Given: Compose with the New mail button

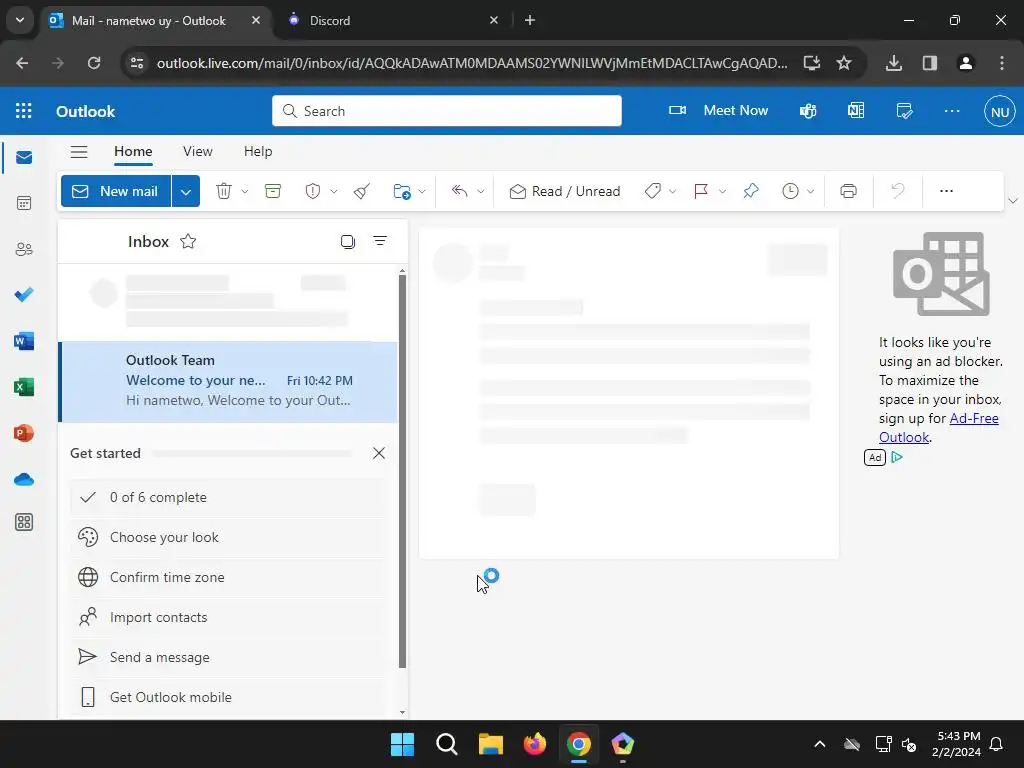Looking at the screenshot, I should click(116, 191).
